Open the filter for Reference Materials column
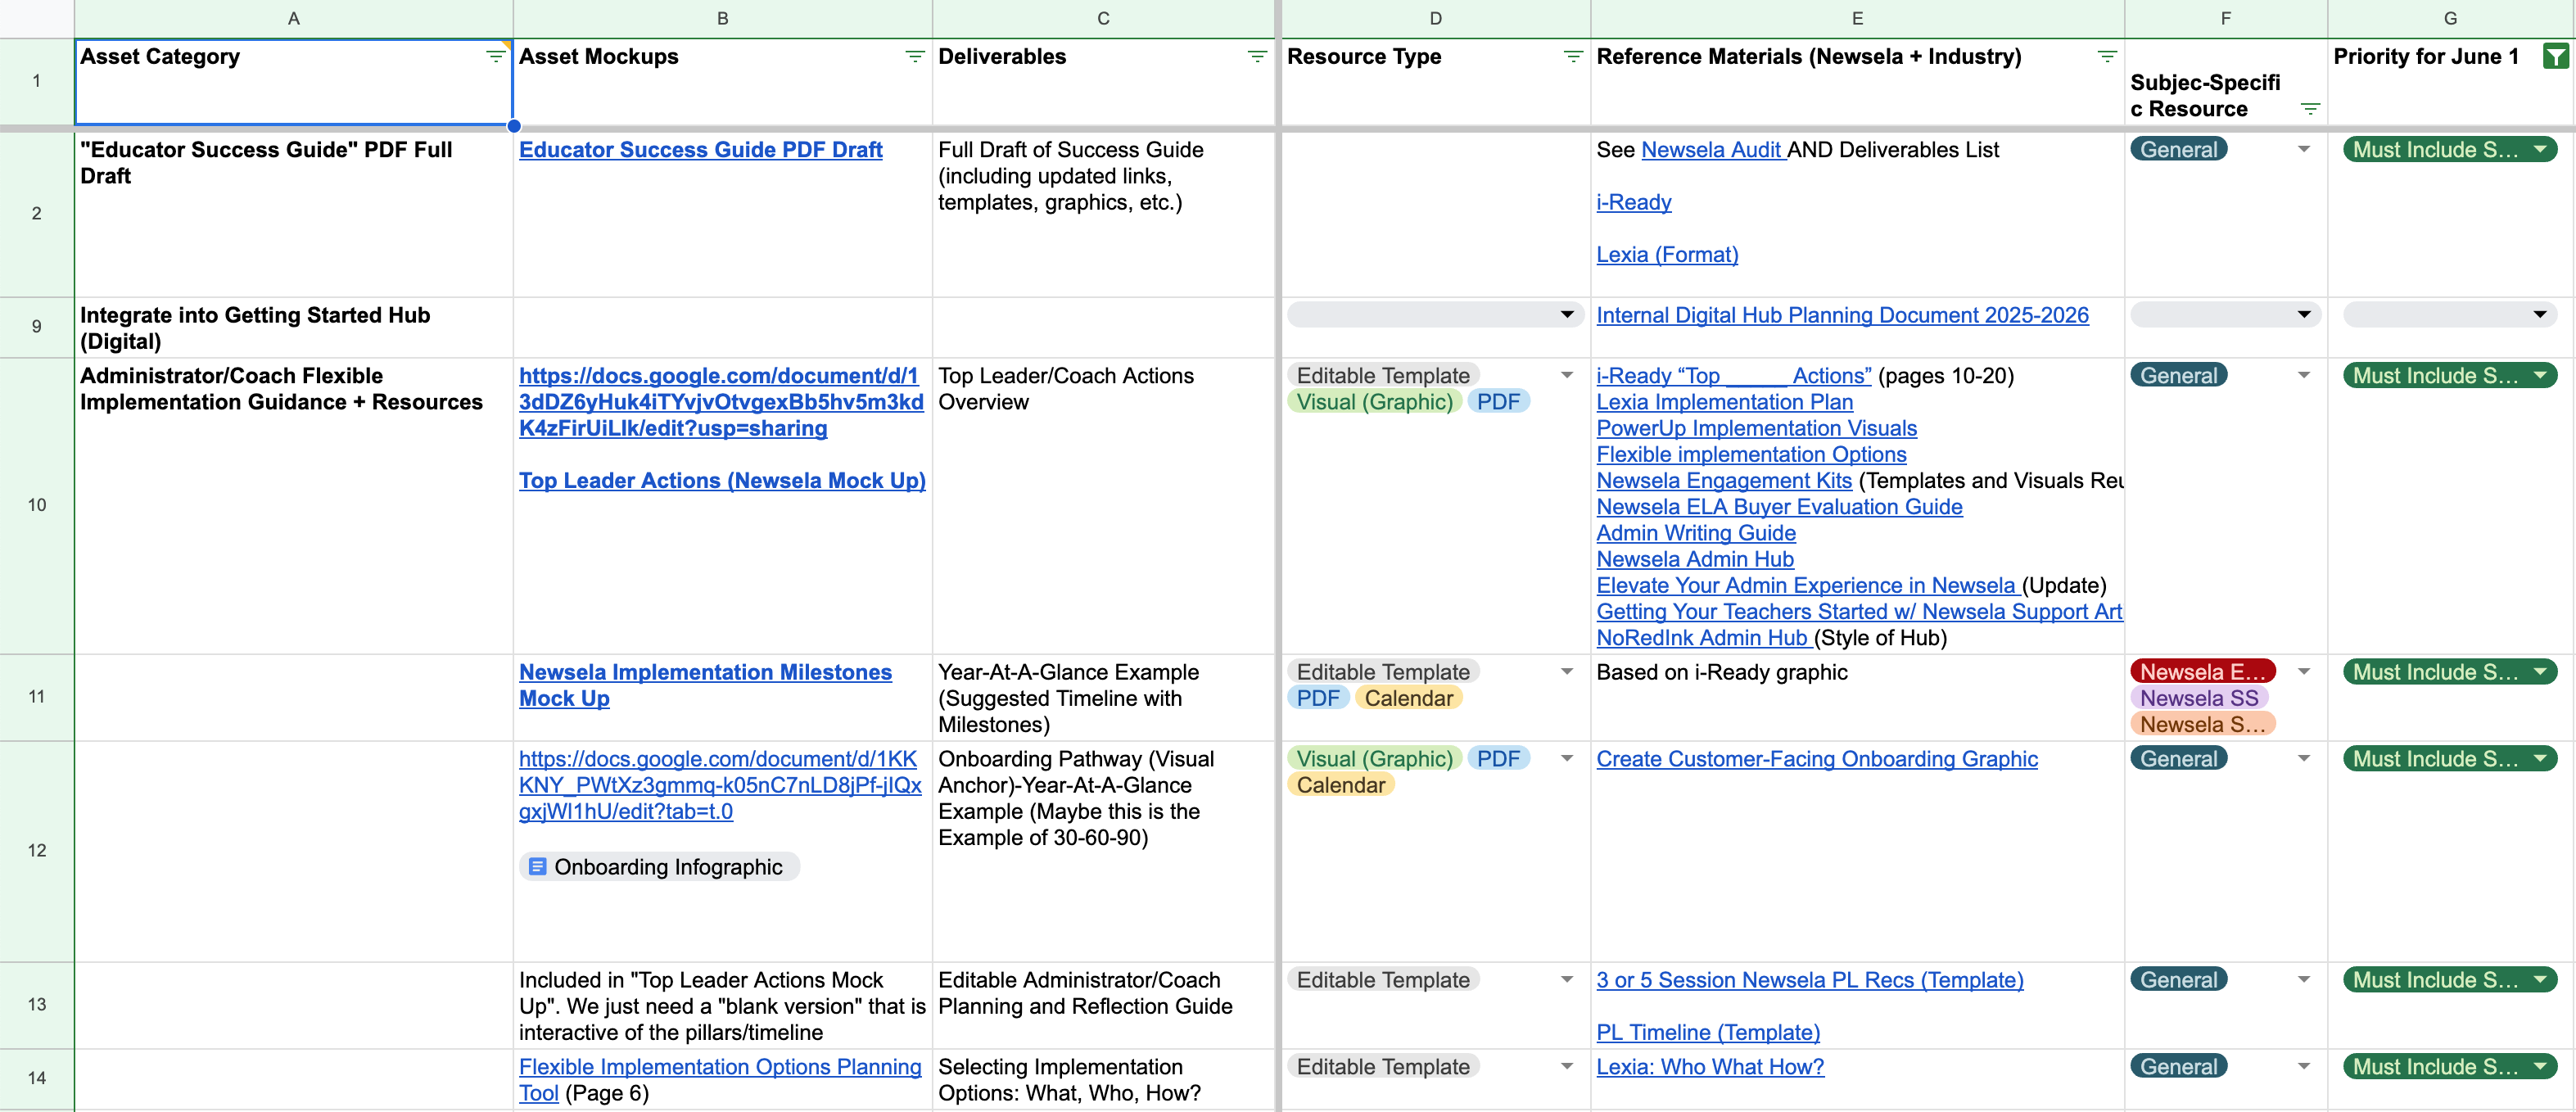The width and height of the screenshot is (2576, 1112). tap(2106, 56)
